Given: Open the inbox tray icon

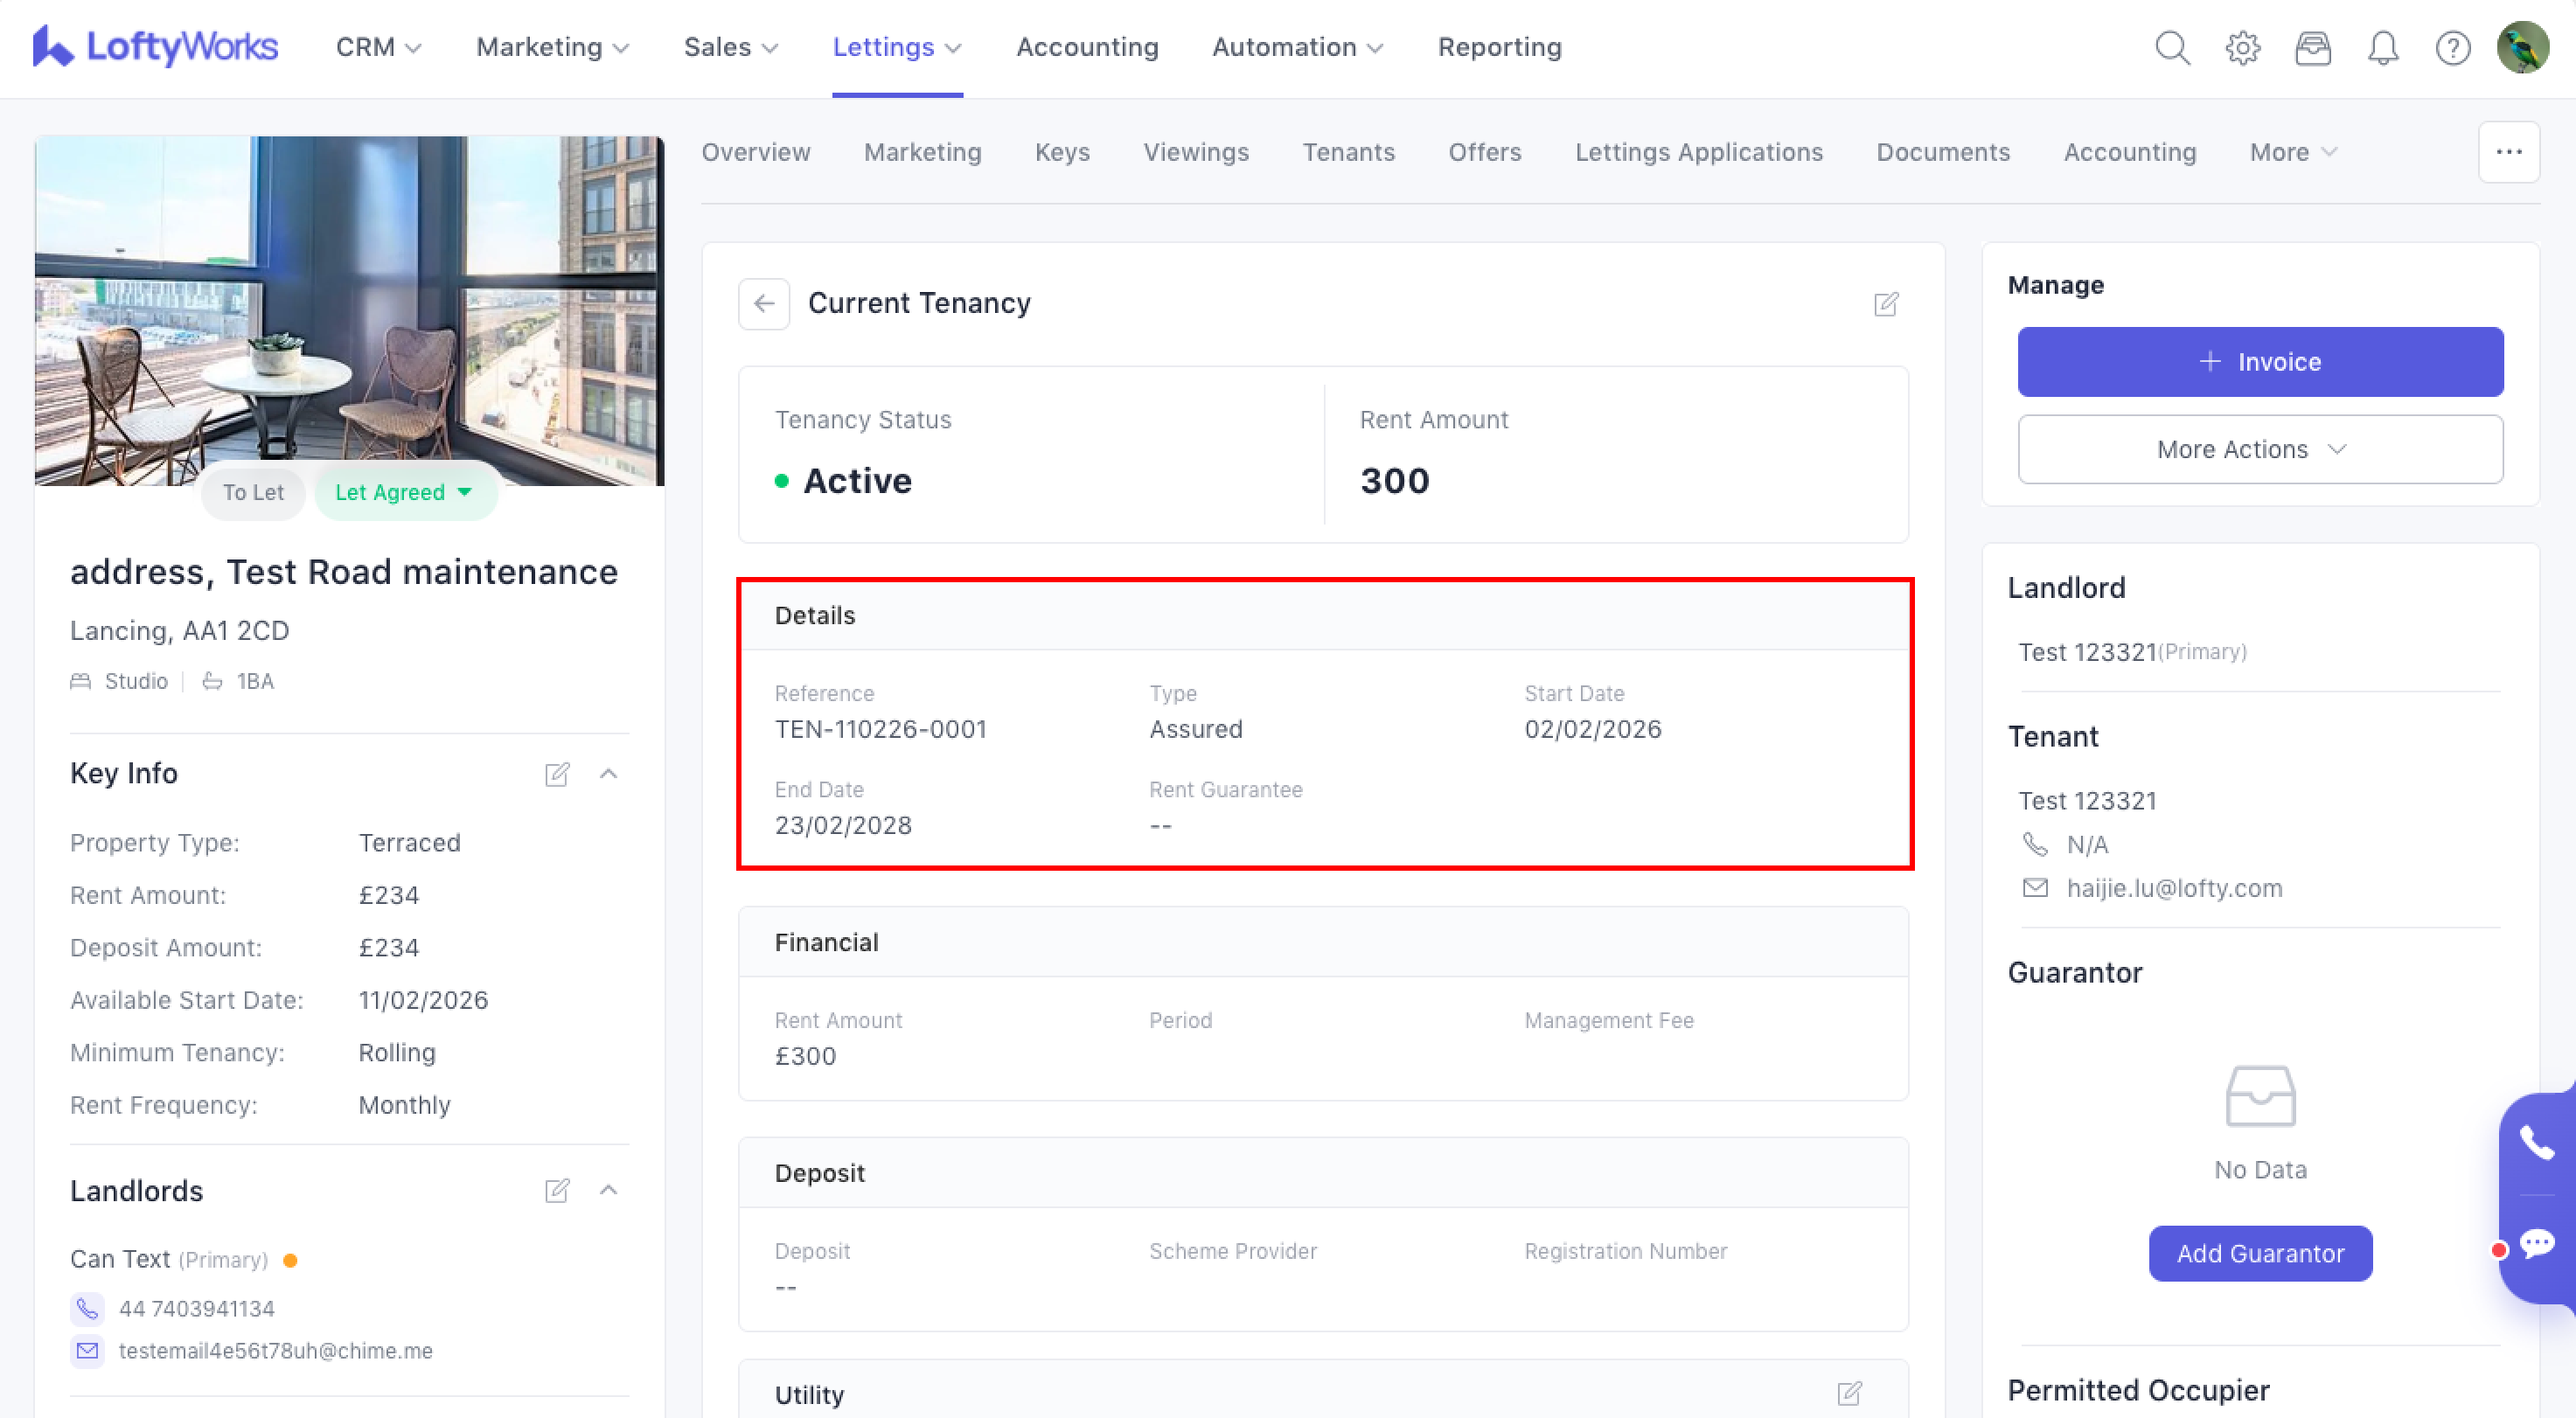Looking at the screenshot, I should [2312, 47].
